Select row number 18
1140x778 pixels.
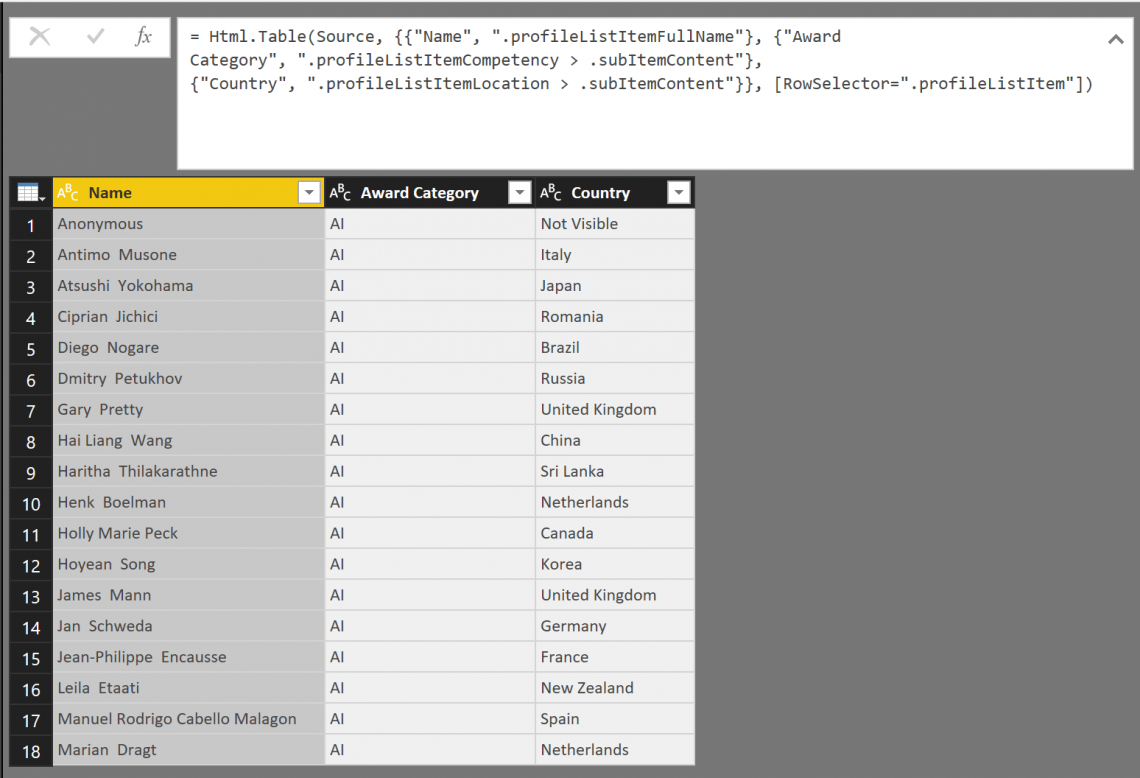[31, 751]
